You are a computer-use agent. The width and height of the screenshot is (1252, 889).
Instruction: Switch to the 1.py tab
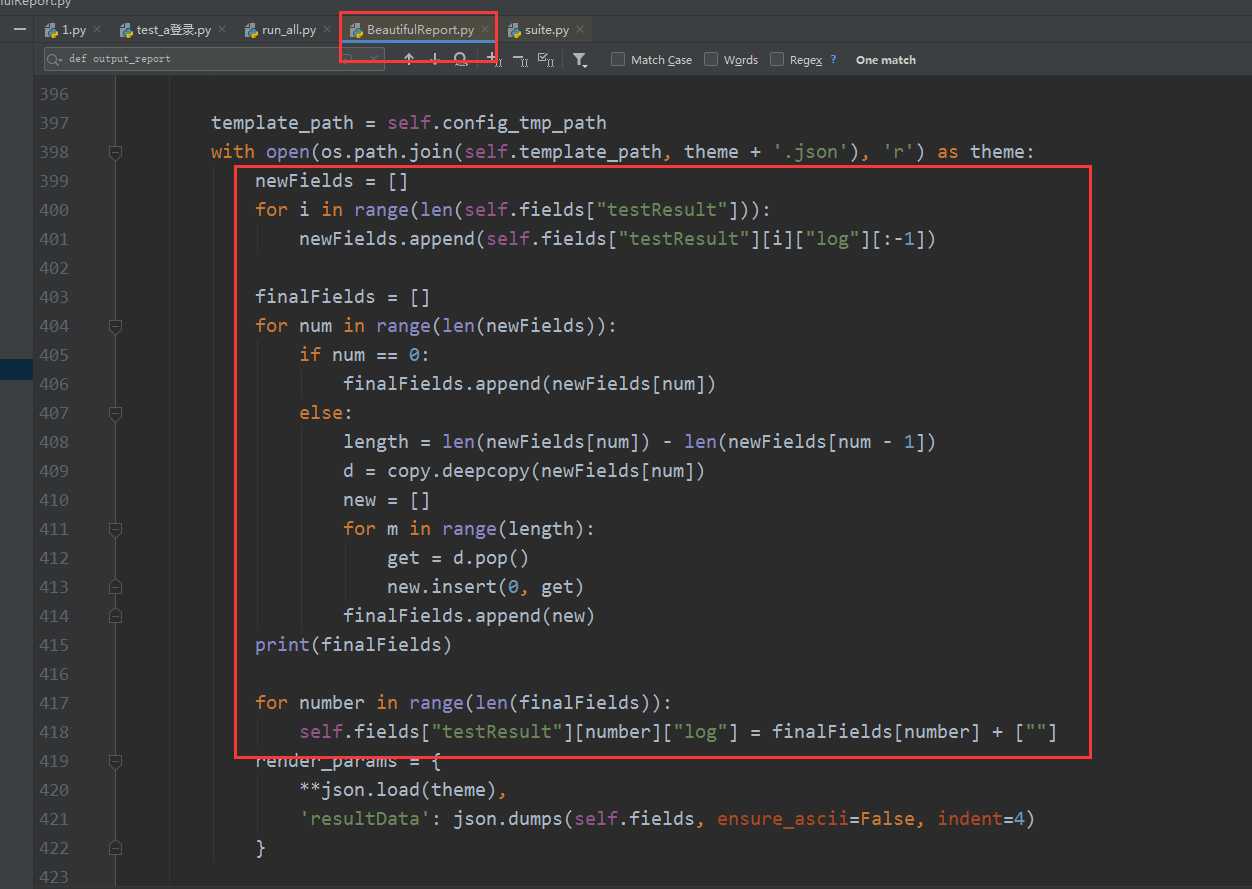click(x=72, y=29)
